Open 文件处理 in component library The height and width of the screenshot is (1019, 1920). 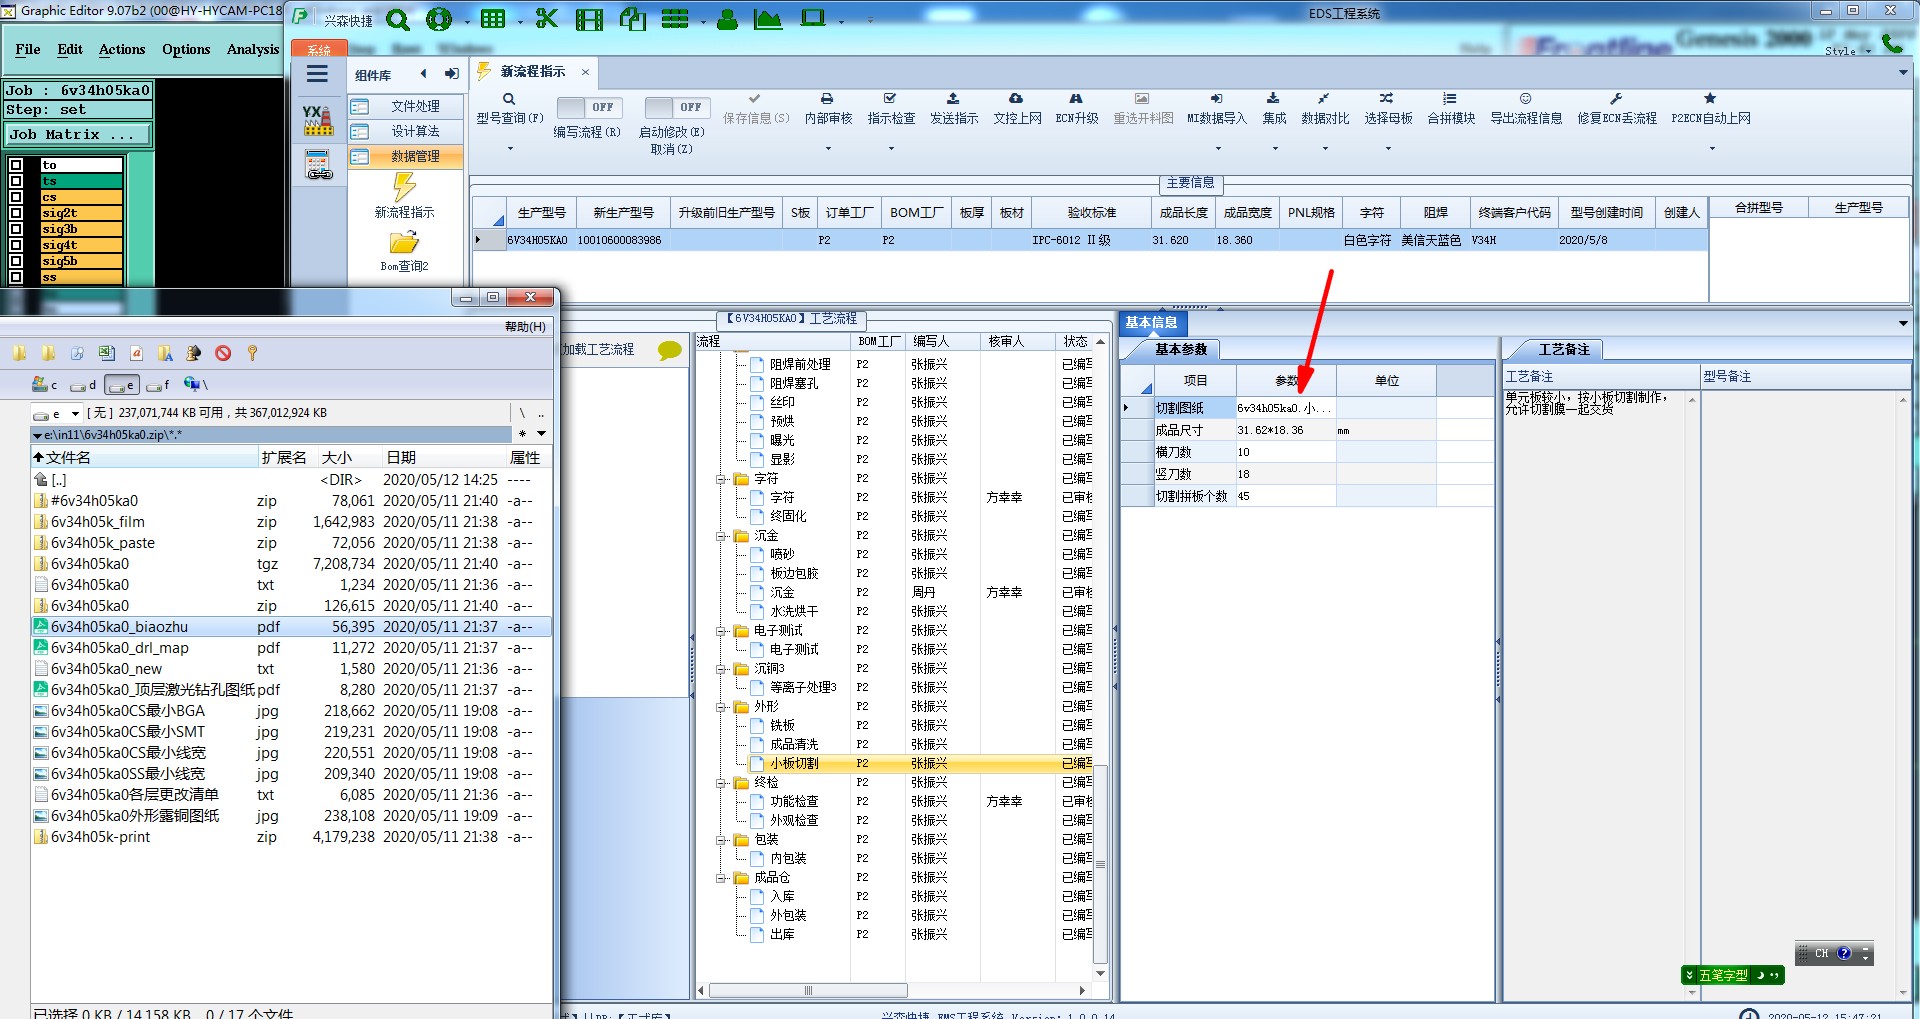pos(406,106)
